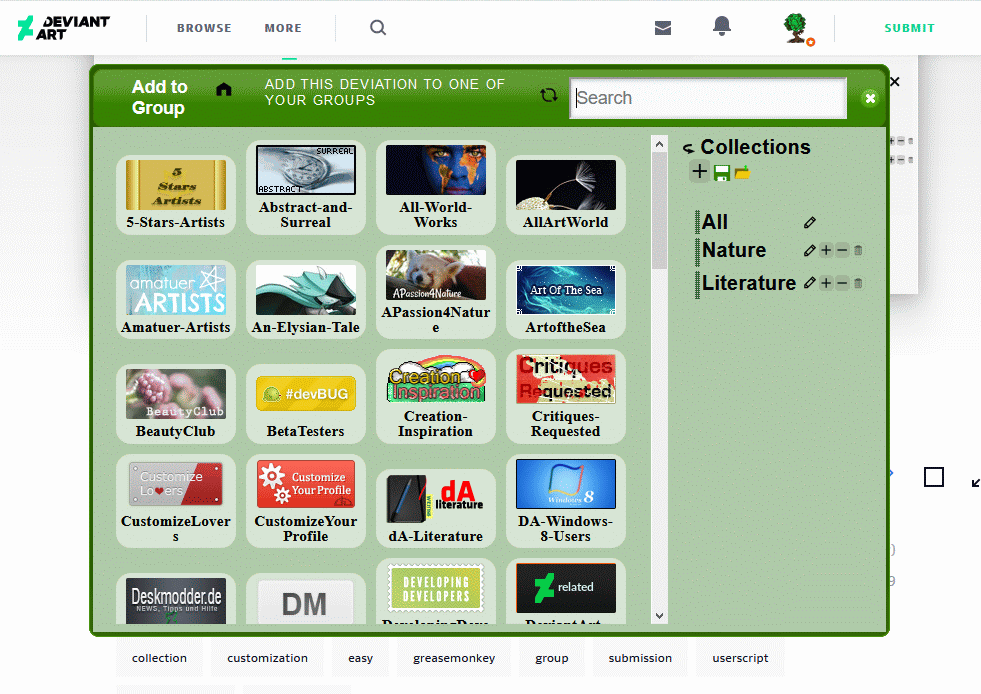Add group to Nature collection
This screenshot has width=981, height=694.
pyautogui.click(x=826, y=250)
